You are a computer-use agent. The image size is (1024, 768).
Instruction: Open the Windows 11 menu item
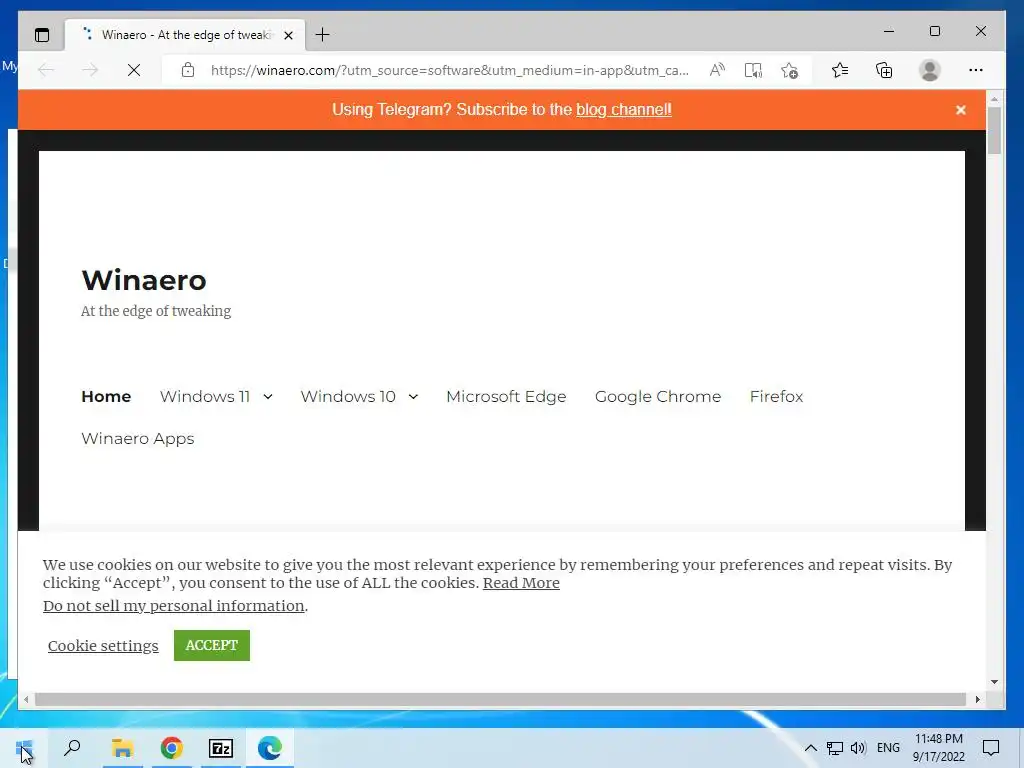[204, 396]
